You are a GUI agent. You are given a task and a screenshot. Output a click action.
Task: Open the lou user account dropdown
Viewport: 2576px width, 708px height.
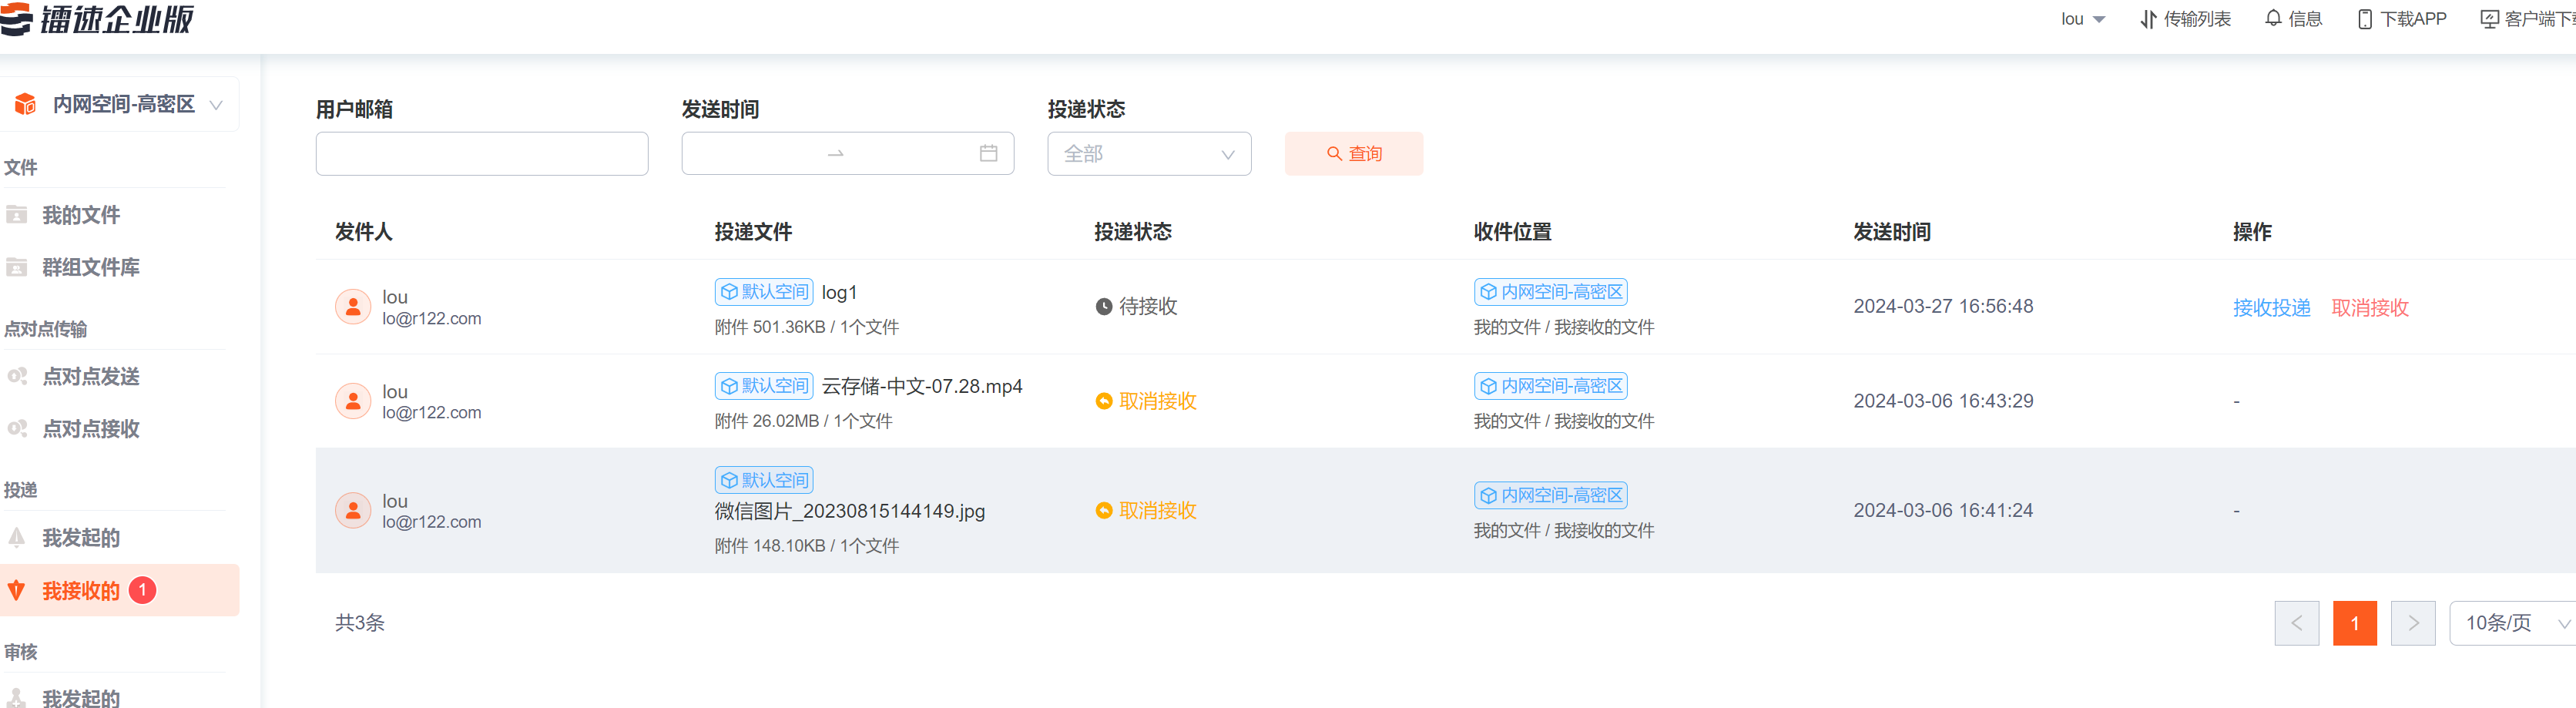pyautogui.click(x=2082, y=19)
